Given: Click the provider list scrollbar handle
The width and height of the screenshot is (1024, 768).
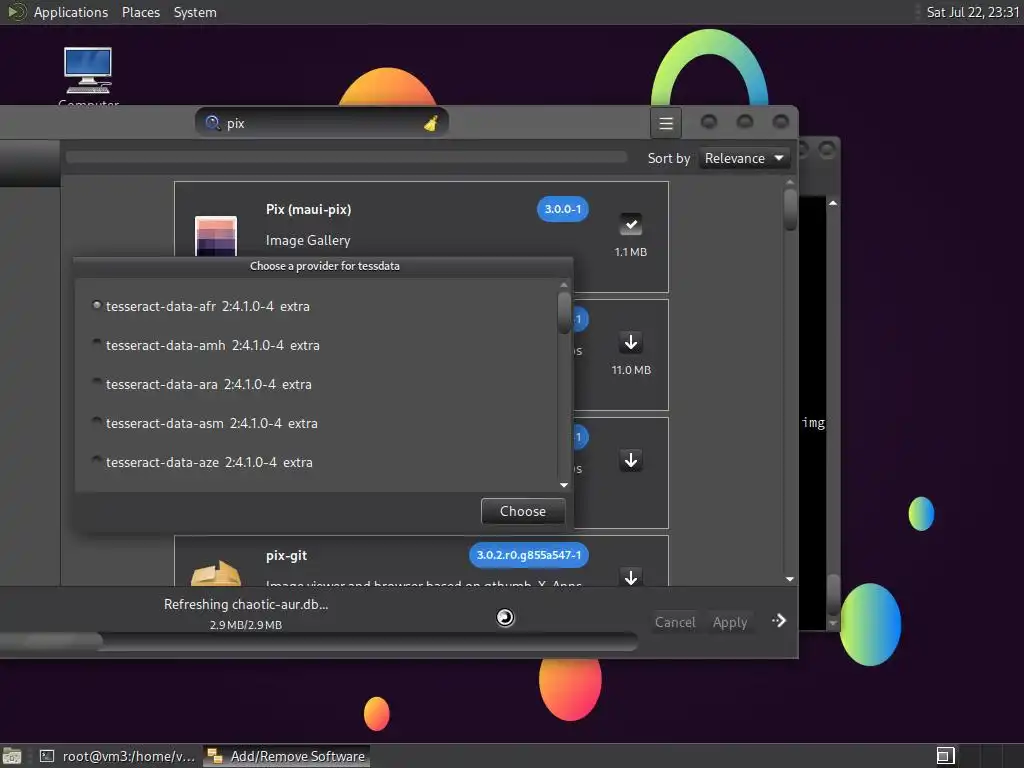Looking at the screenshot, I should click(x=564, y=313).
